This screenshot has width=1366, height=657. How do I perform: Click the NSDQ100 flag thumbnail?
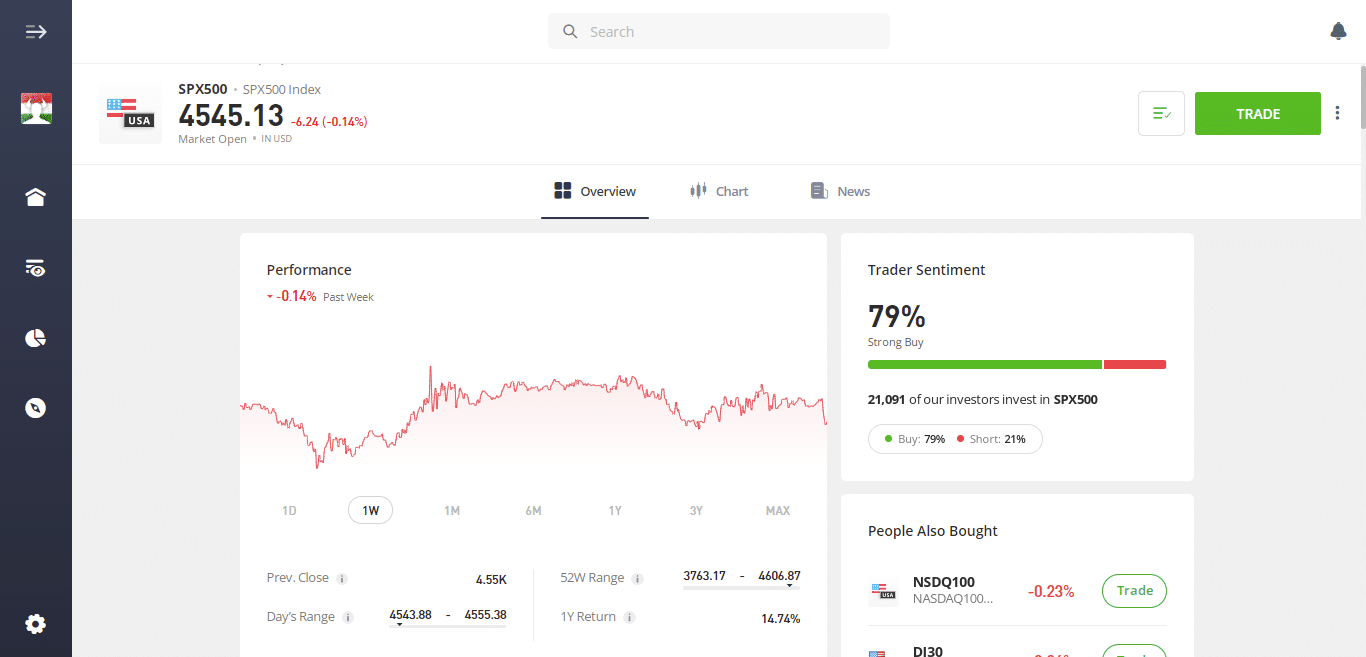click(884, 591)
